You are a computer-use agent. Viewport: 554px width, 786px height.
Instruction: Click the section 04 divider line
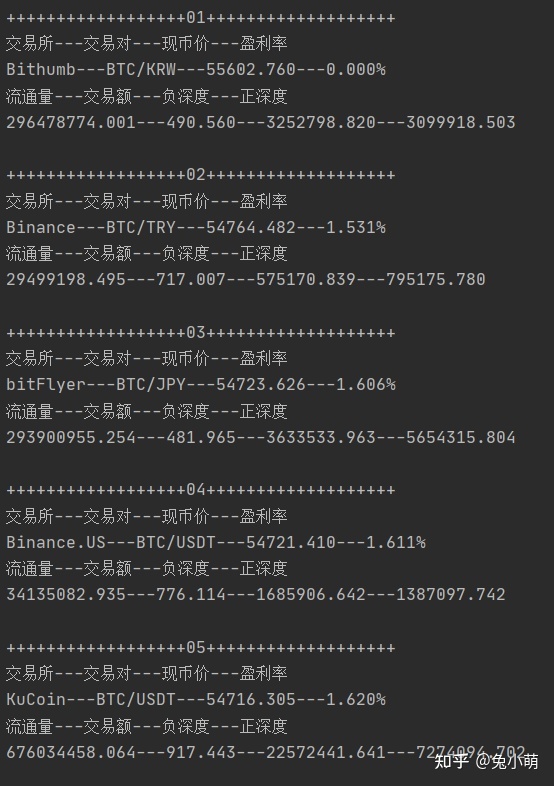(201, 489)
